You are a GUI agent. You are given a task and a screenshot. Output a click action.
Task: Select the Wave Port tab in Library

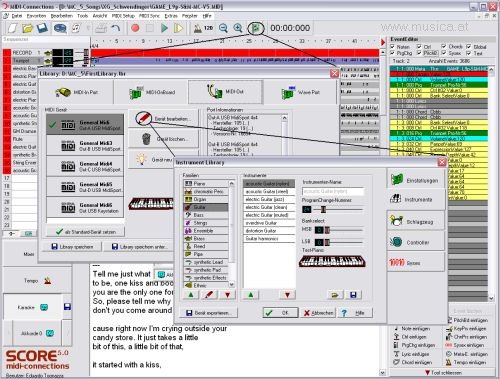coord(300,92)
